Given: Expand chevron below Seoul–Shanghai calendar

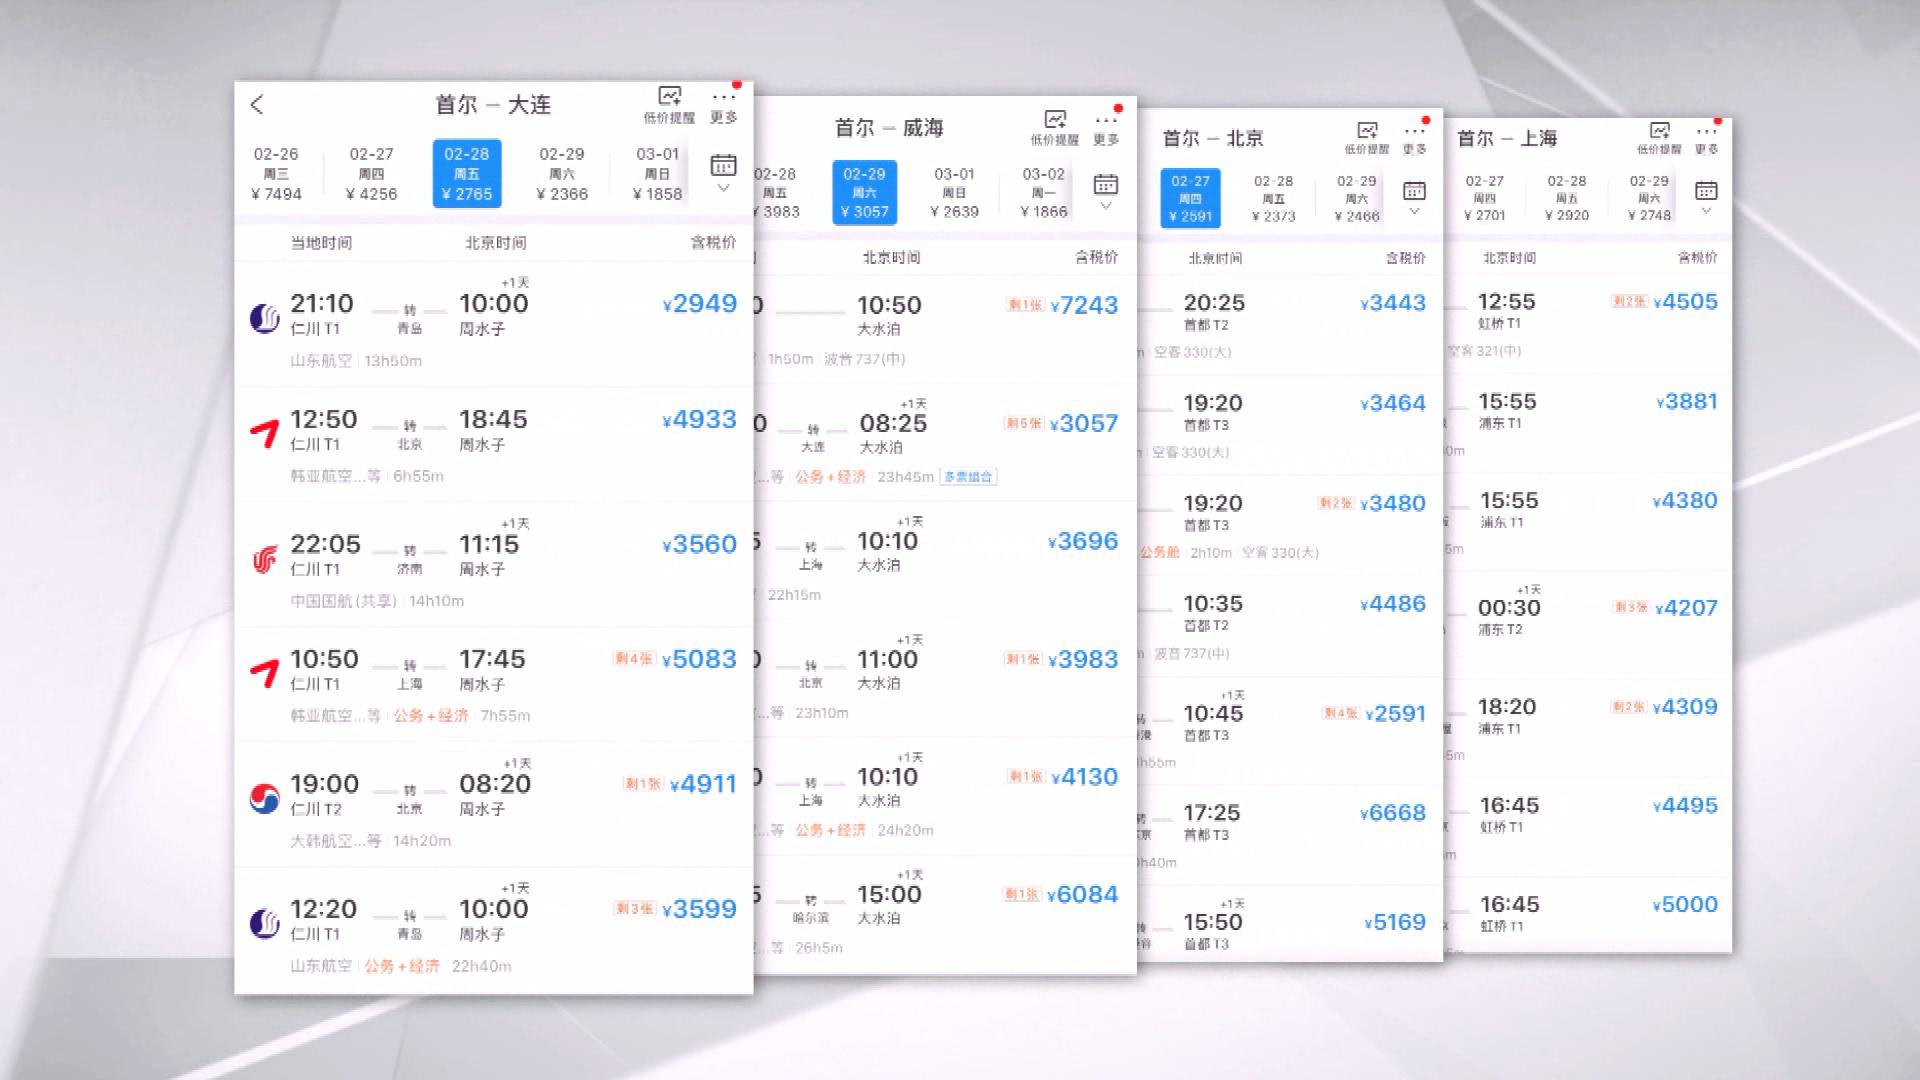Looking at the screenshot, I should click(1706, 211).
